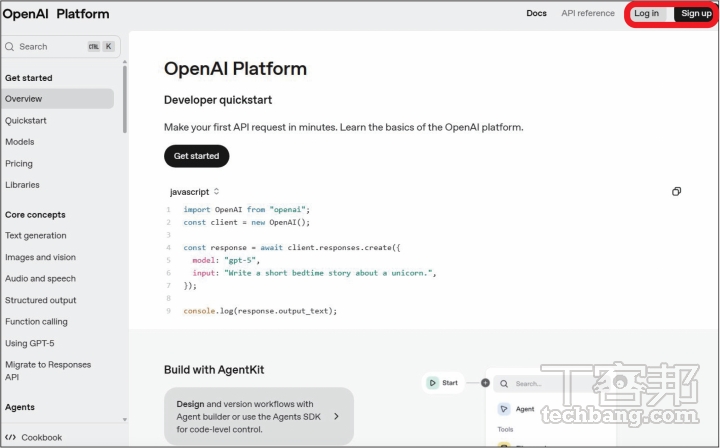Click 'const client = new OpenAI();' line
Screen dimensions: 720x448
247,223
